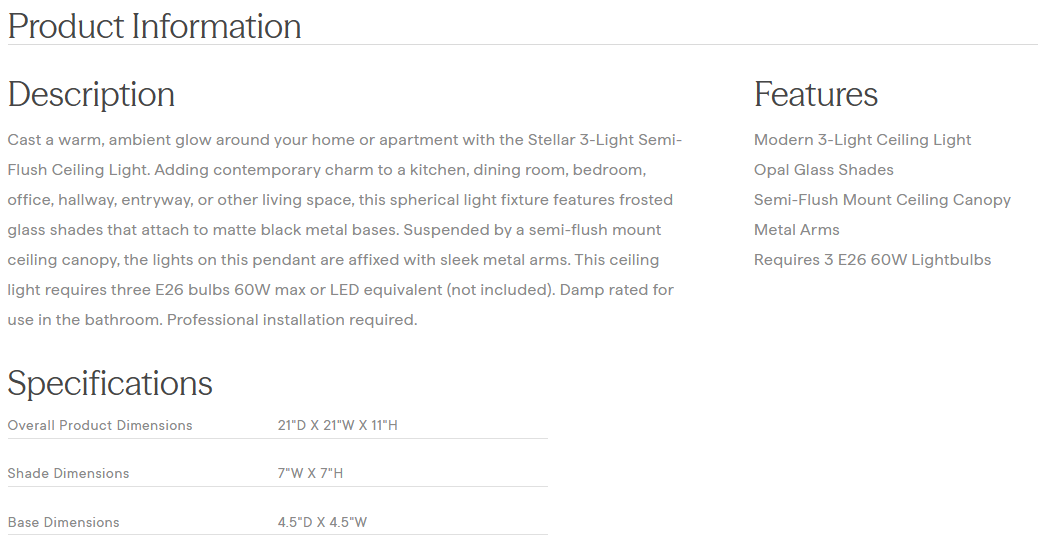Click the Features section heading
Image resolution: width=1038 pixels, height=550 pixels.
[x=815, y=95]
